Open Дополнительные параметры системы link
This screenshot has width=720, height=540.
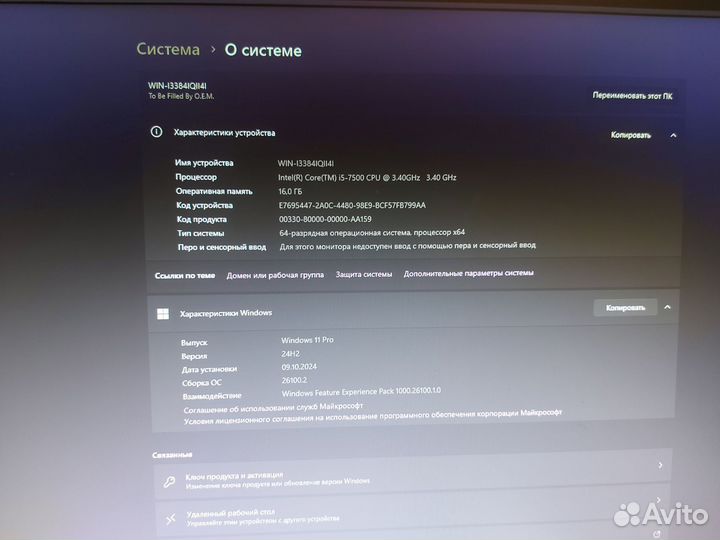pos(468,273)
